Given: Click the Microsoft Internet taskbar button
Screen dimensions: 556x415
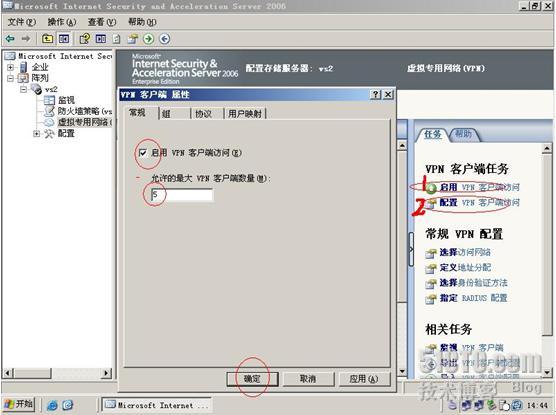Looking at the screenshot, I should point(156,405).
